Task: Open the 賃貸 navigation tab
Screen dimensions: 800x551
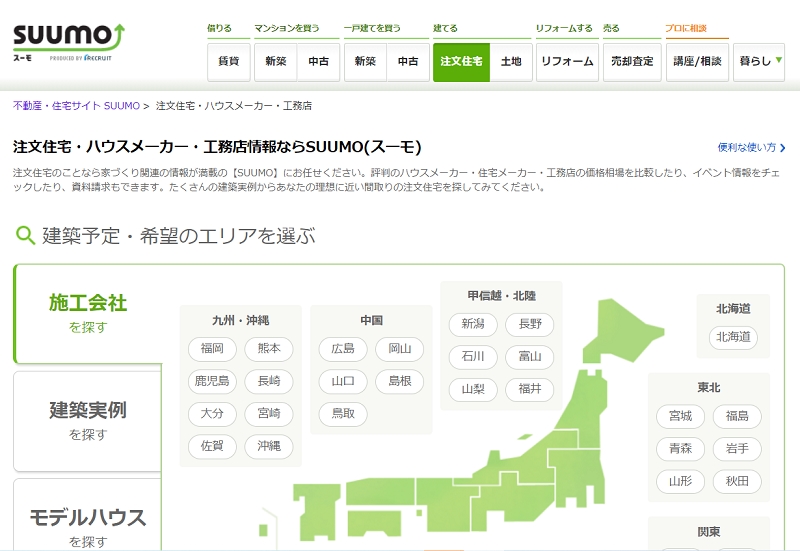Action: point(229,62)
